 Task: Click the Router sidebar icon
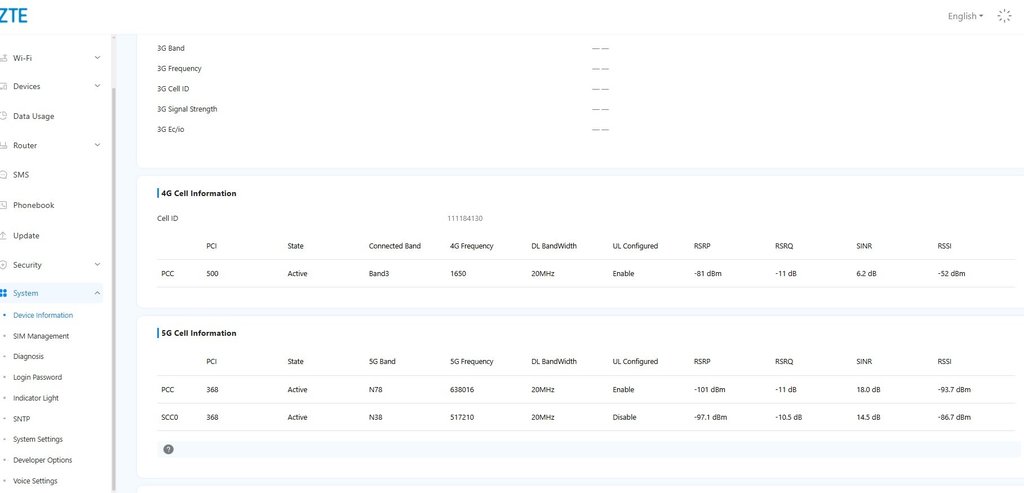tap(3, 146)
